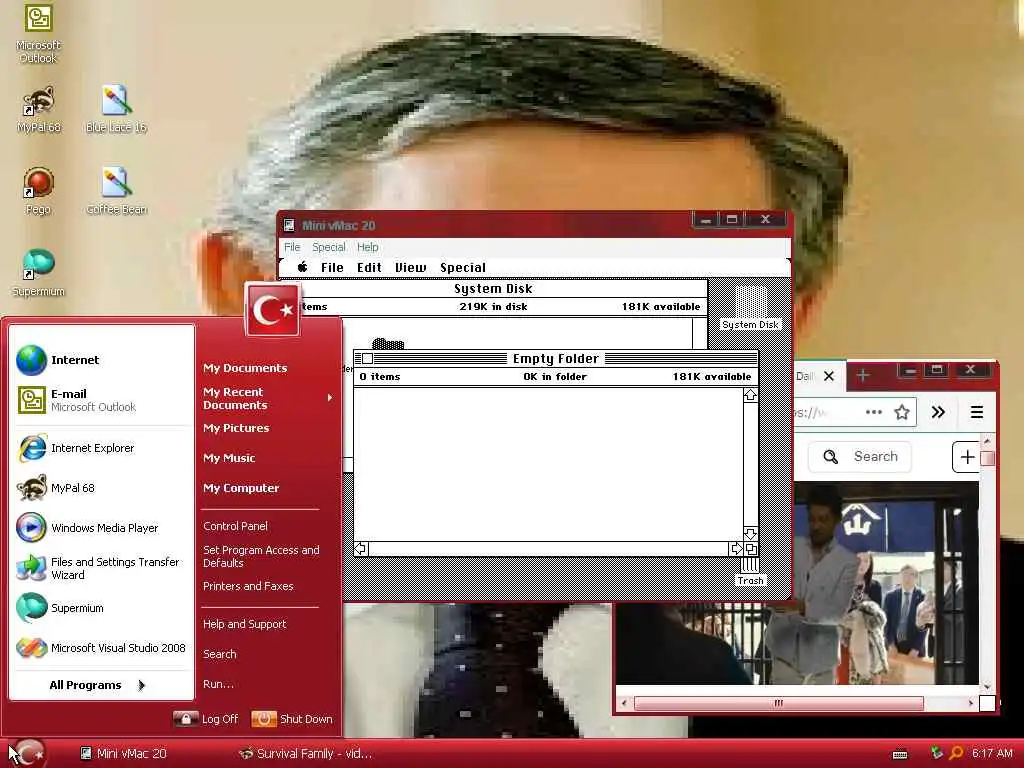Viewport: 1024px width, 768px height.
Task: Click the Start button
Action: point(27,753)
